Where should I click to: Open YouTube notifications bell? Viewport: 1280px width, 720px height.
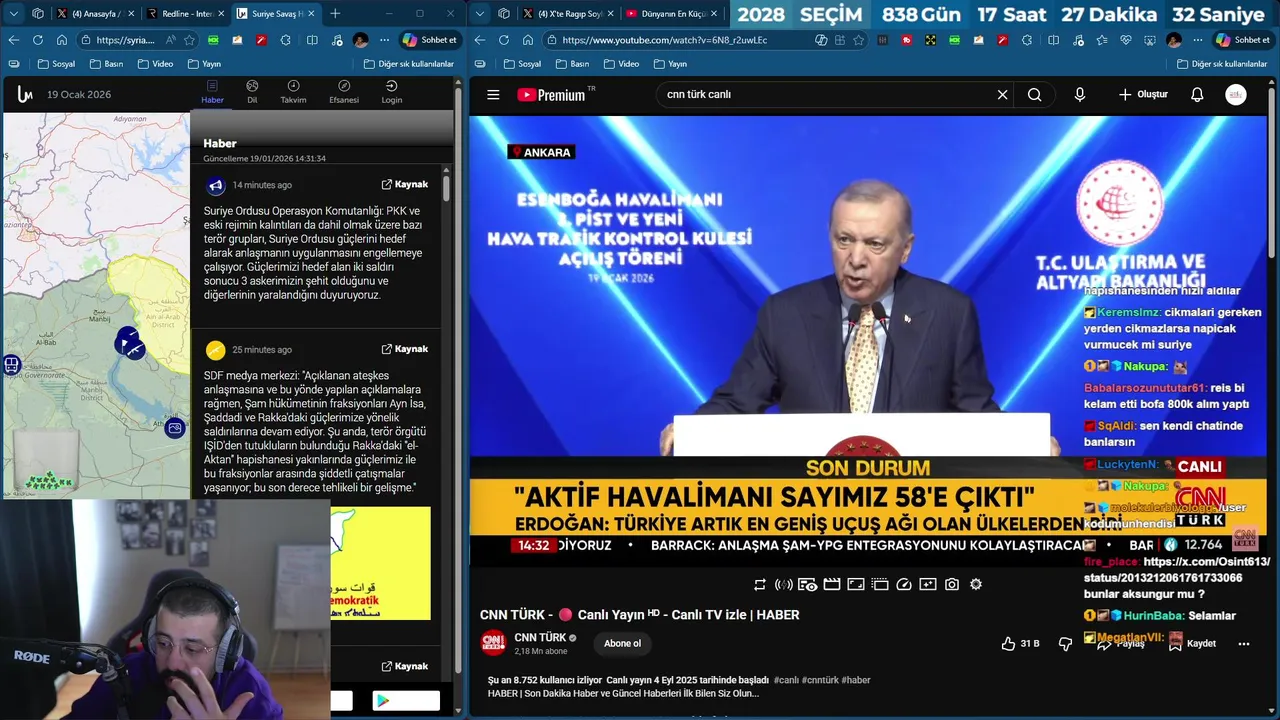pos(1197,94)
